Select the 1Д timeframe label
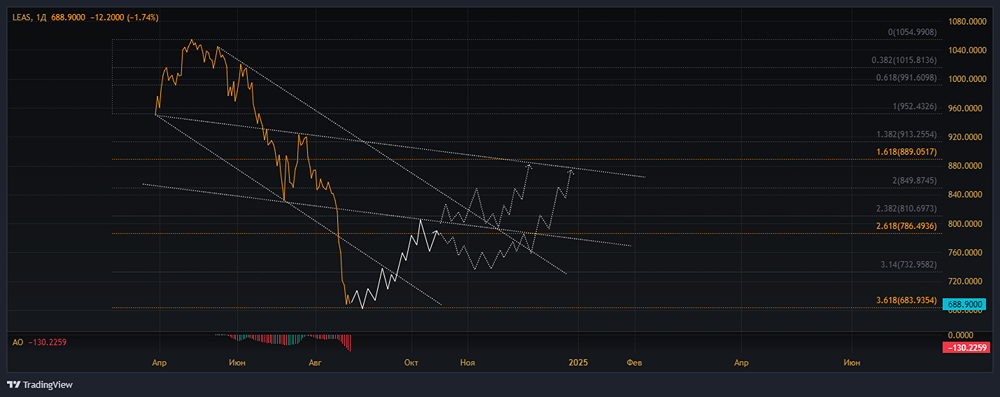This screenshot has height=397, width=1000. (x=40, y=18)
